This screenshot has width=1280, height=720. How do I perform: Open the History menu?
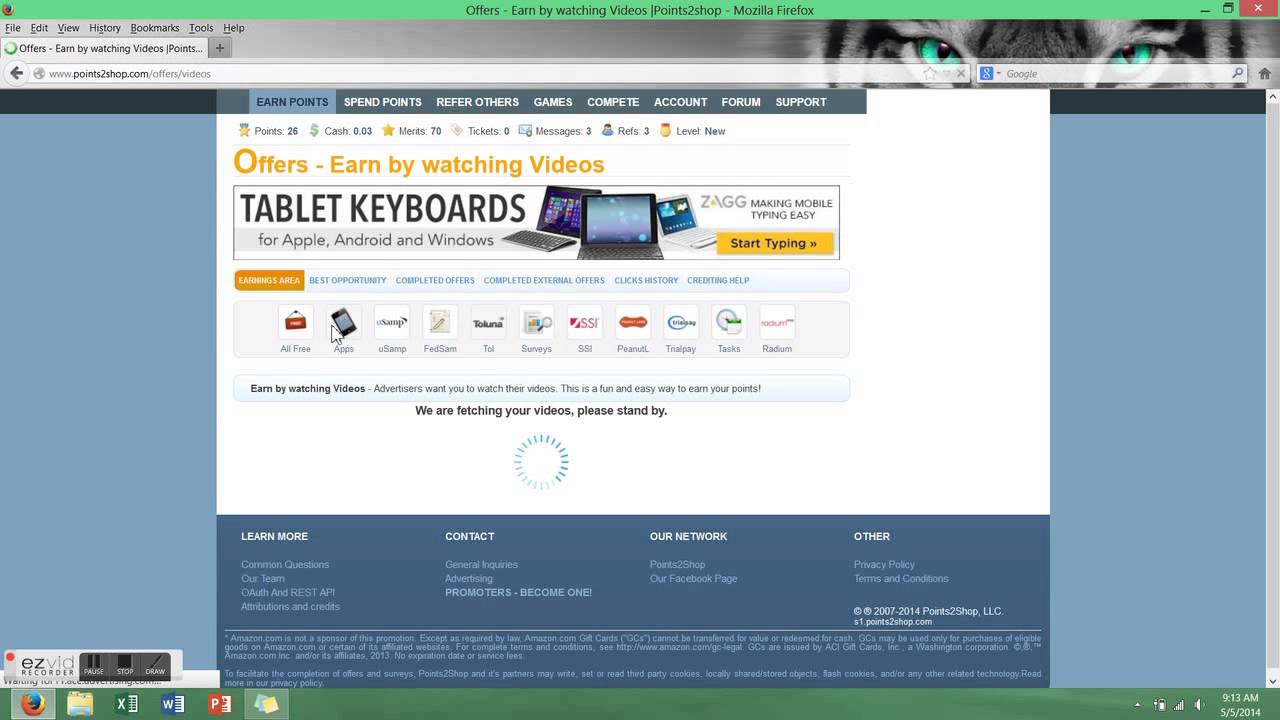click(x=105, y=28)
